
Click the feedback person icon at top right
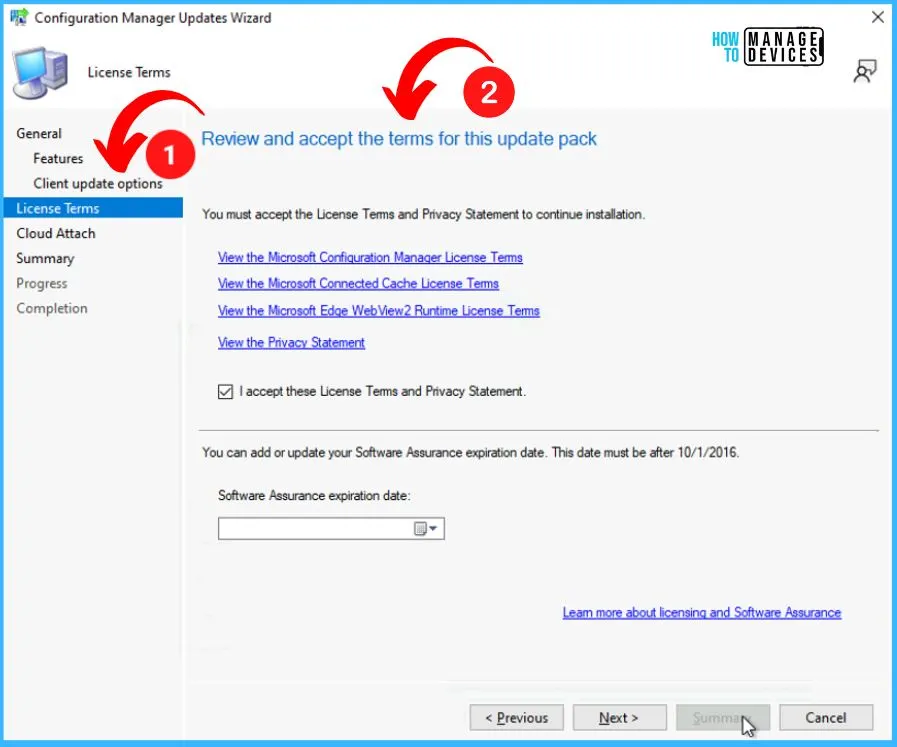[x=864, y=71]
